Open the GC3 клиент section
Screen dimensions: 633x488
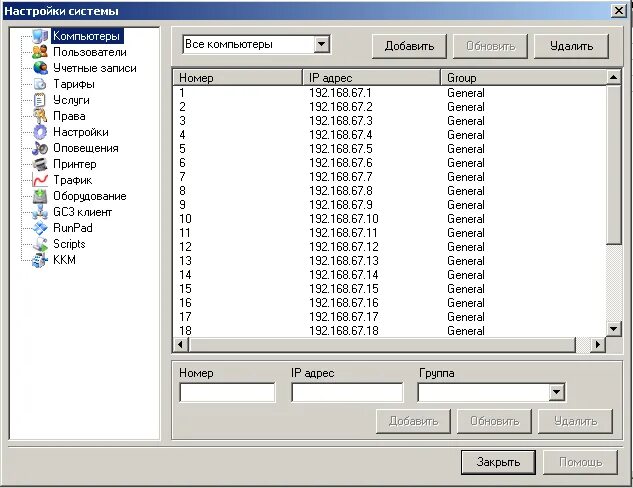click(82, 212)
